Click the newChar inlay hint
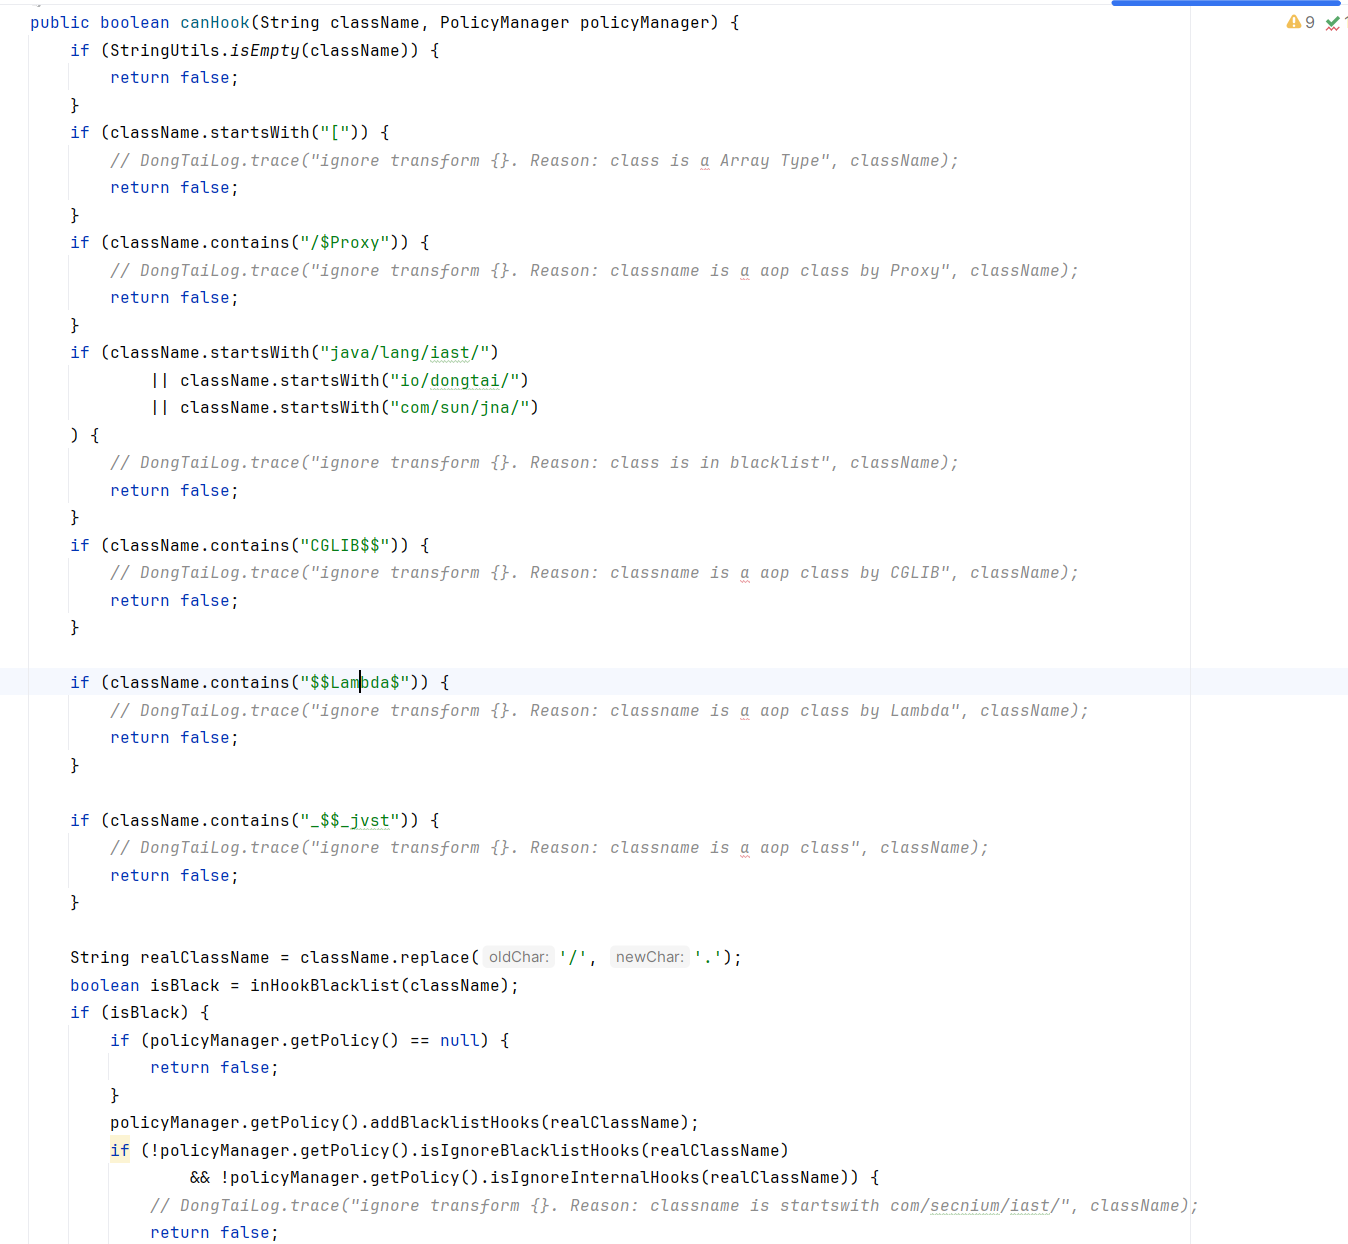This screenshot has width=1348, height=1244. (x=649, y=957)
